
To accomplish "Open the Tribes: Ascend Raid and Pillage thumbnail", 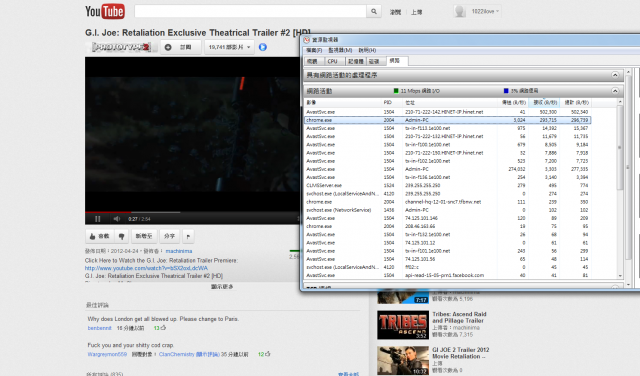I will pyautogui.click(x=403, y=325).
